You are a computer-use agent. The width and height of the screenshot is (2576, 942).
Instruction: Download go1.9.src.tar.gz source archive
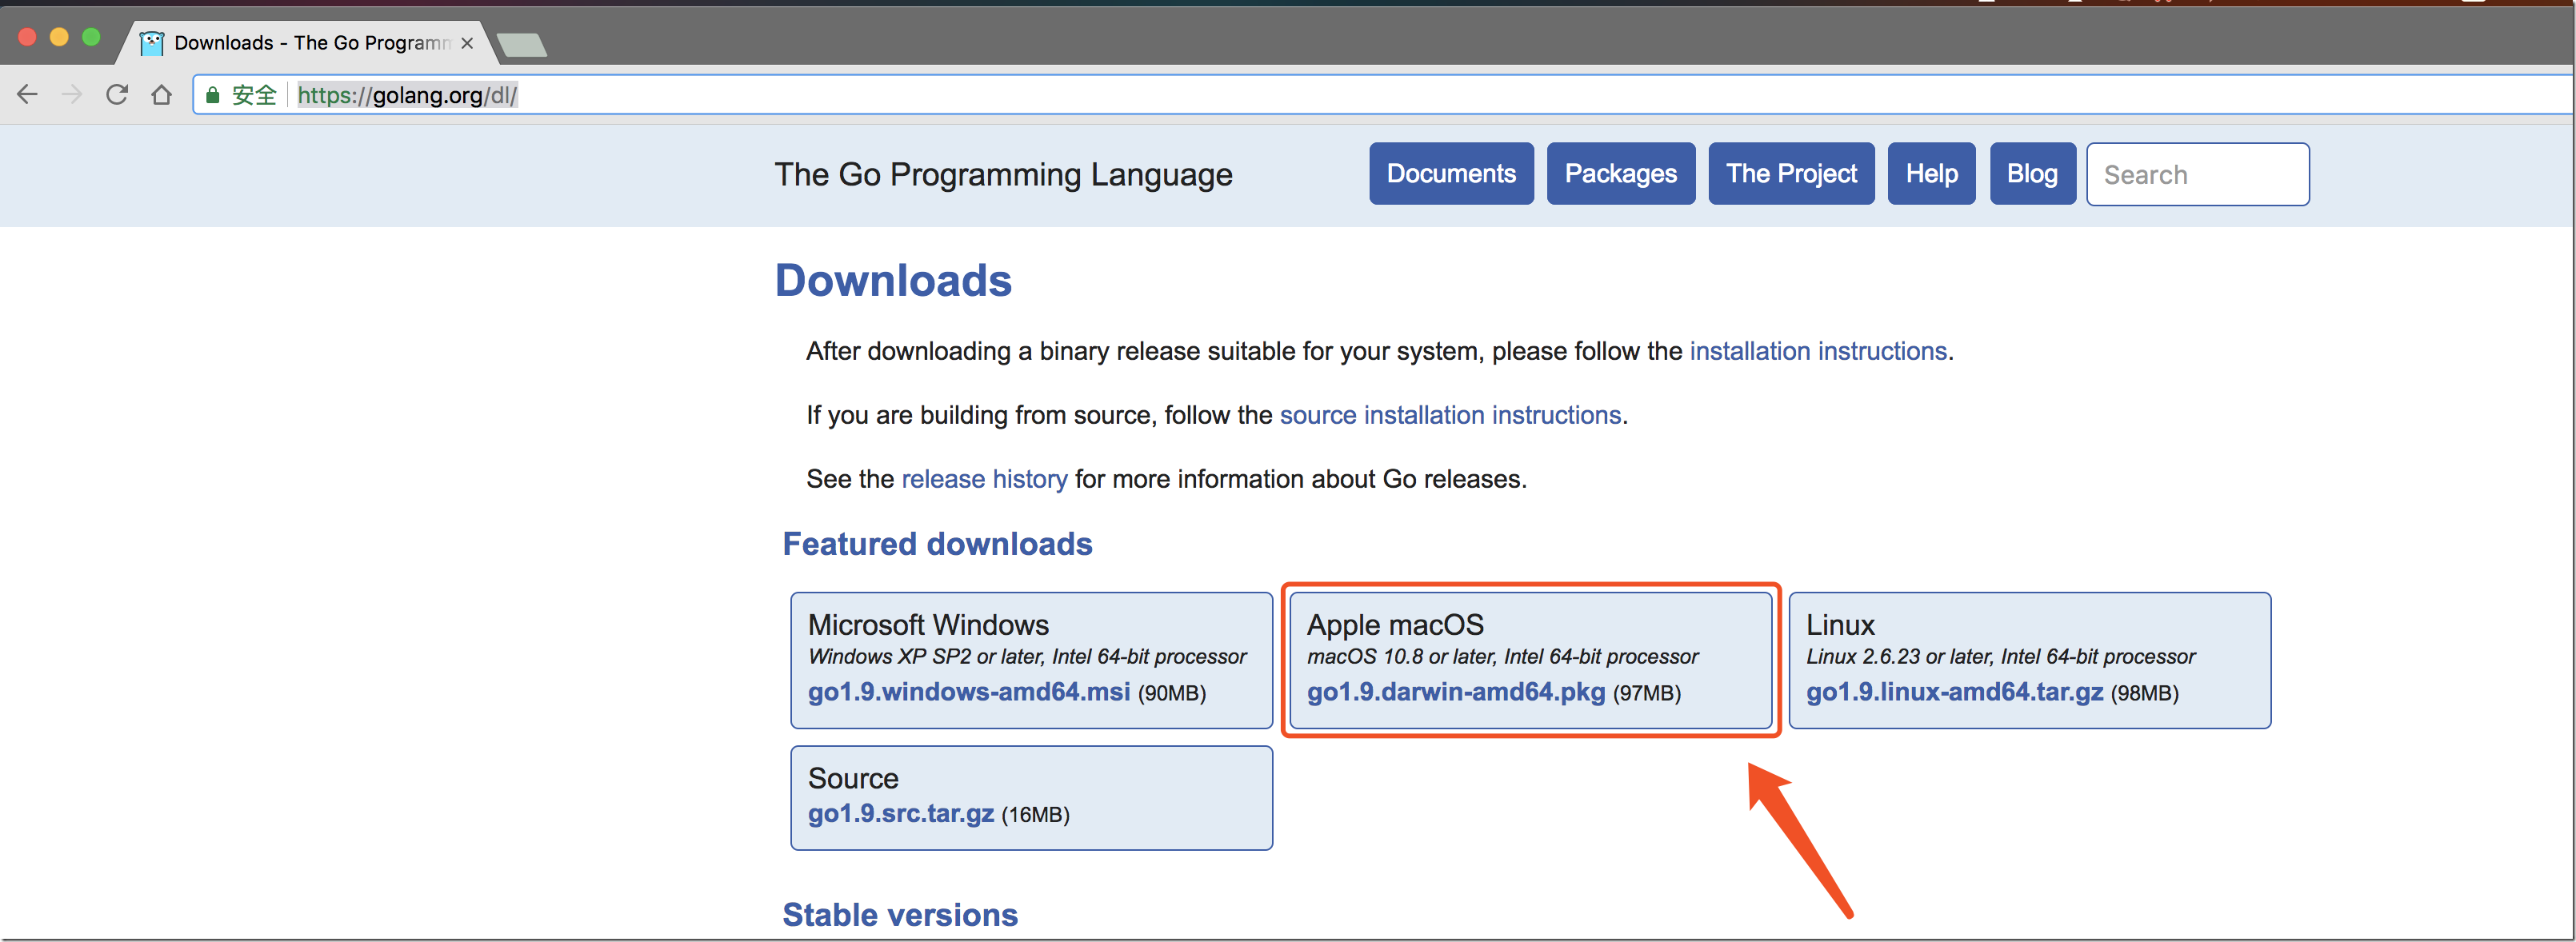click(x=900, y=814)
